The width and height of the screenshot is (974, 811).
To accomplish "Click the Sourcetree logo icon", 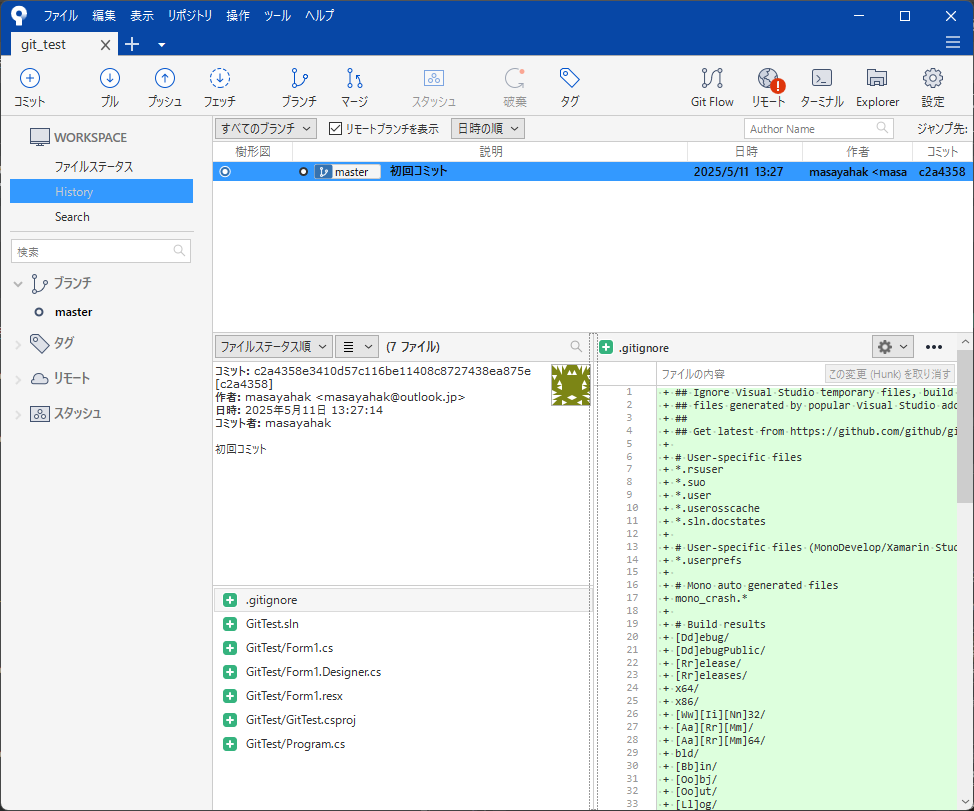I will tap(19, 15).
